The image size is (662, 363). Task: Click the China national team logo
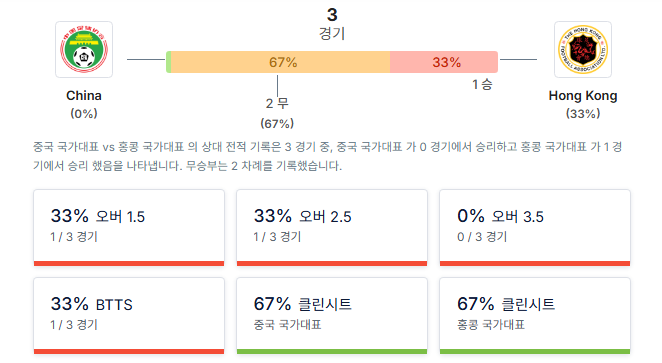point(84,50)
